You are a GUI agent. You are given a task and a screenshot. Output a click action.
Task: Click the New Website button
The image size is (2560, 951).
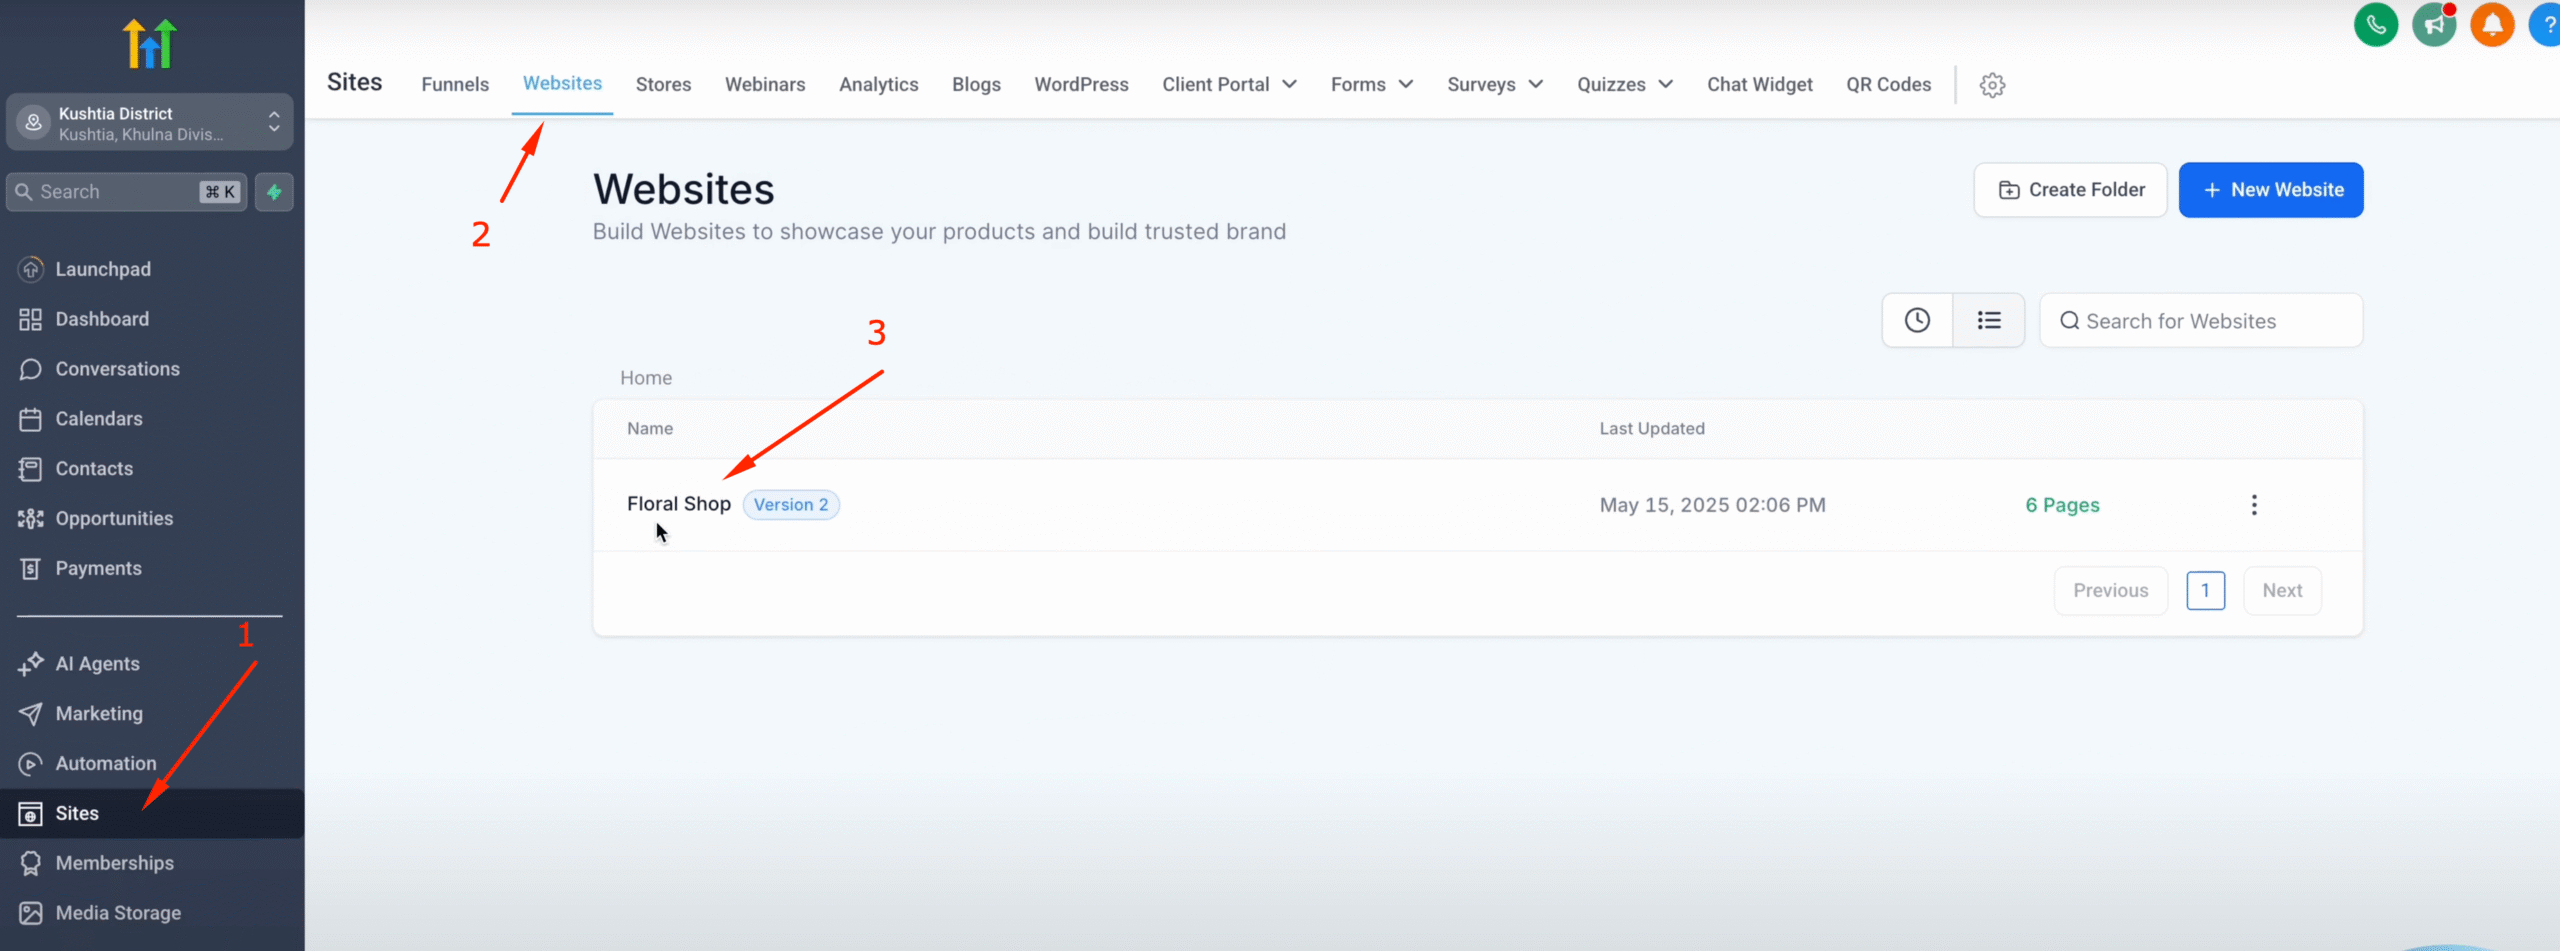pos(2270,190)
